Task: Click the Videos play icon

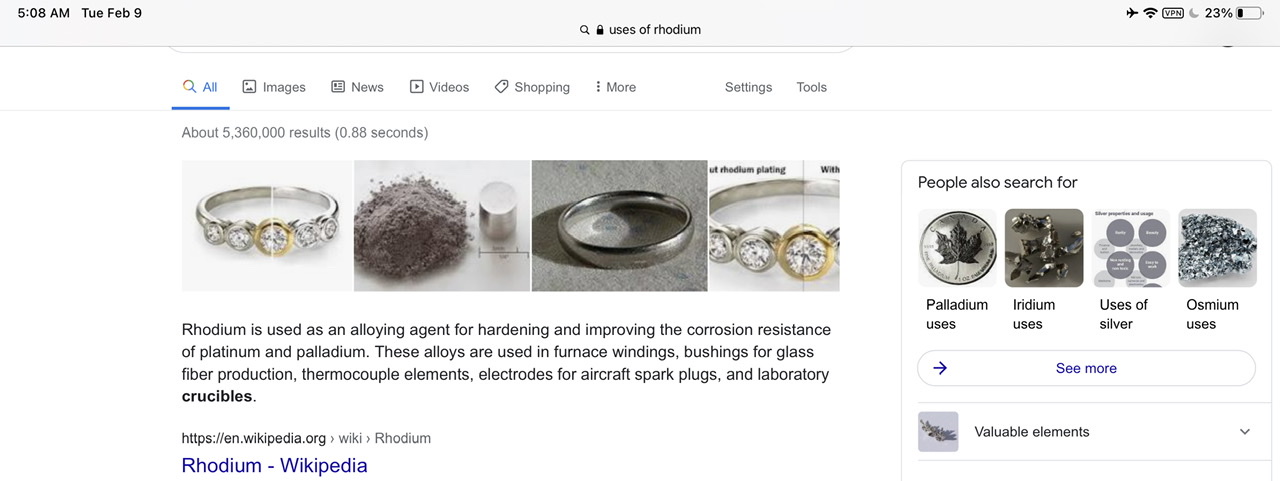Action: tap(417, 87)
